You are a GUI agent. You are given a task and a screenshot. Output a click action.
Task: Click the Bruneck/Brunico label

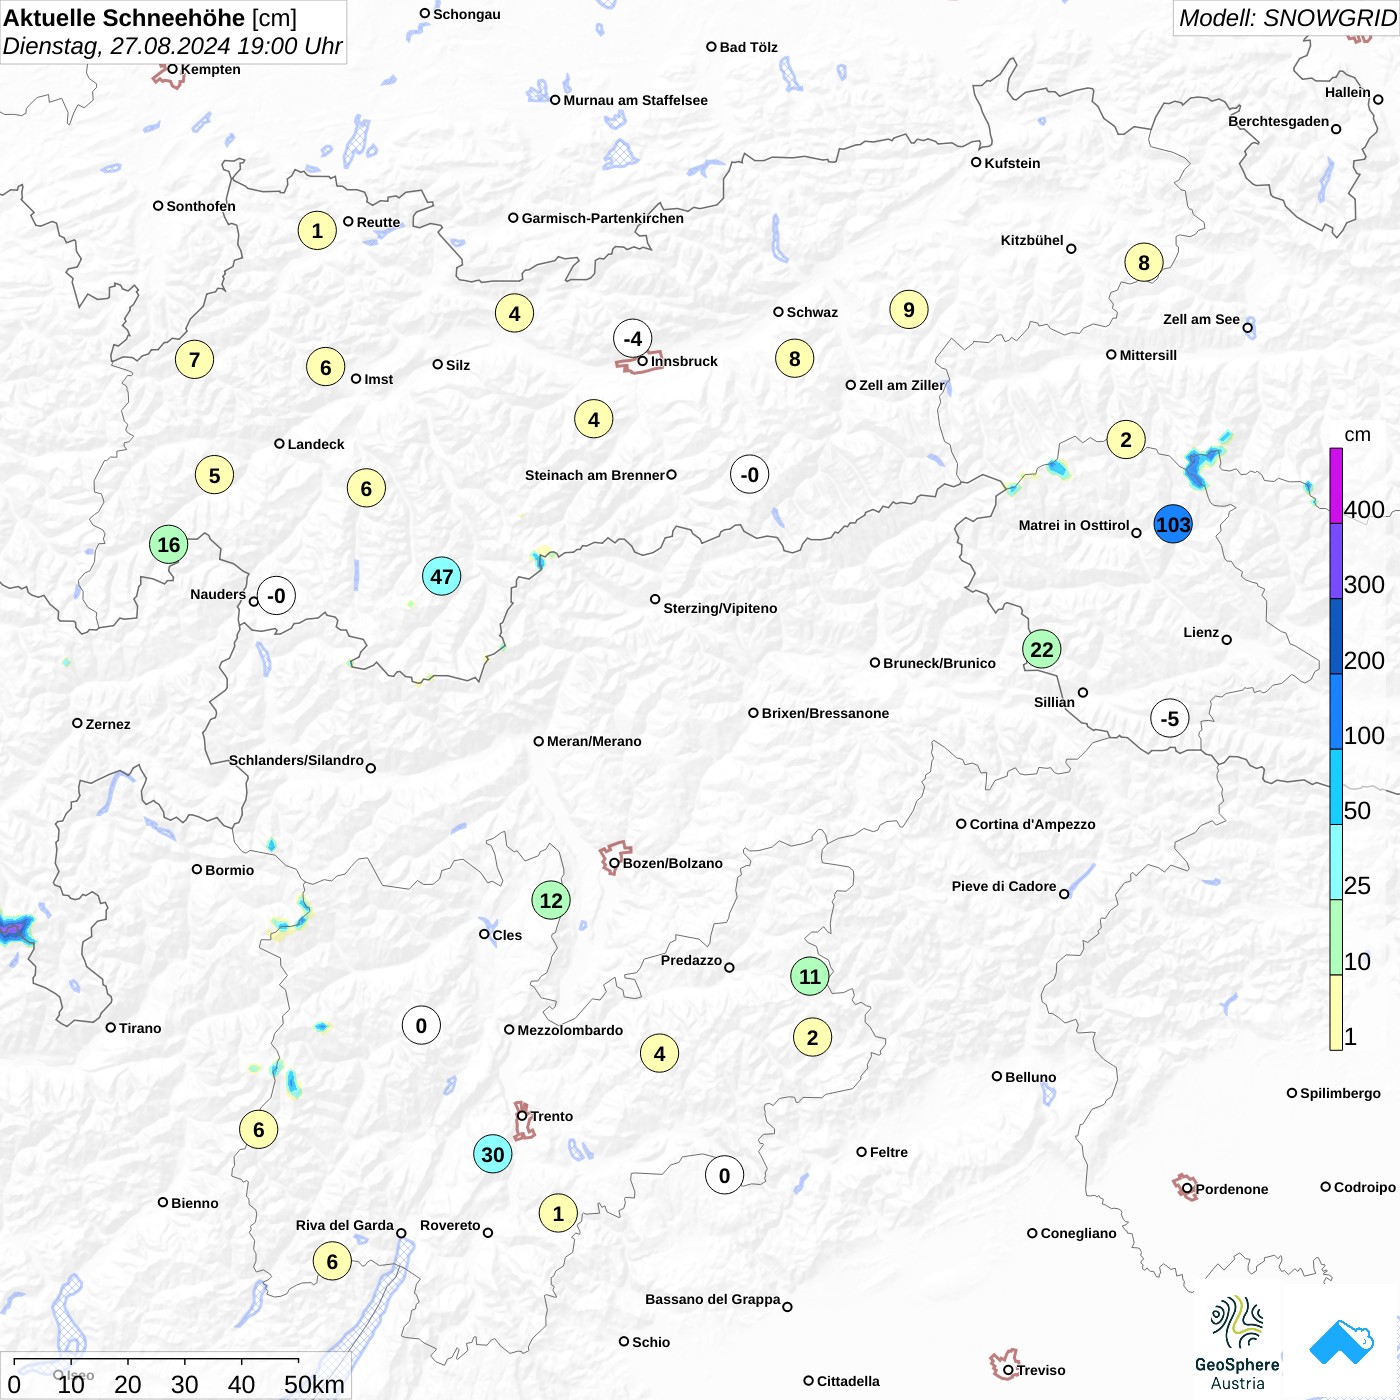[939, 663]
